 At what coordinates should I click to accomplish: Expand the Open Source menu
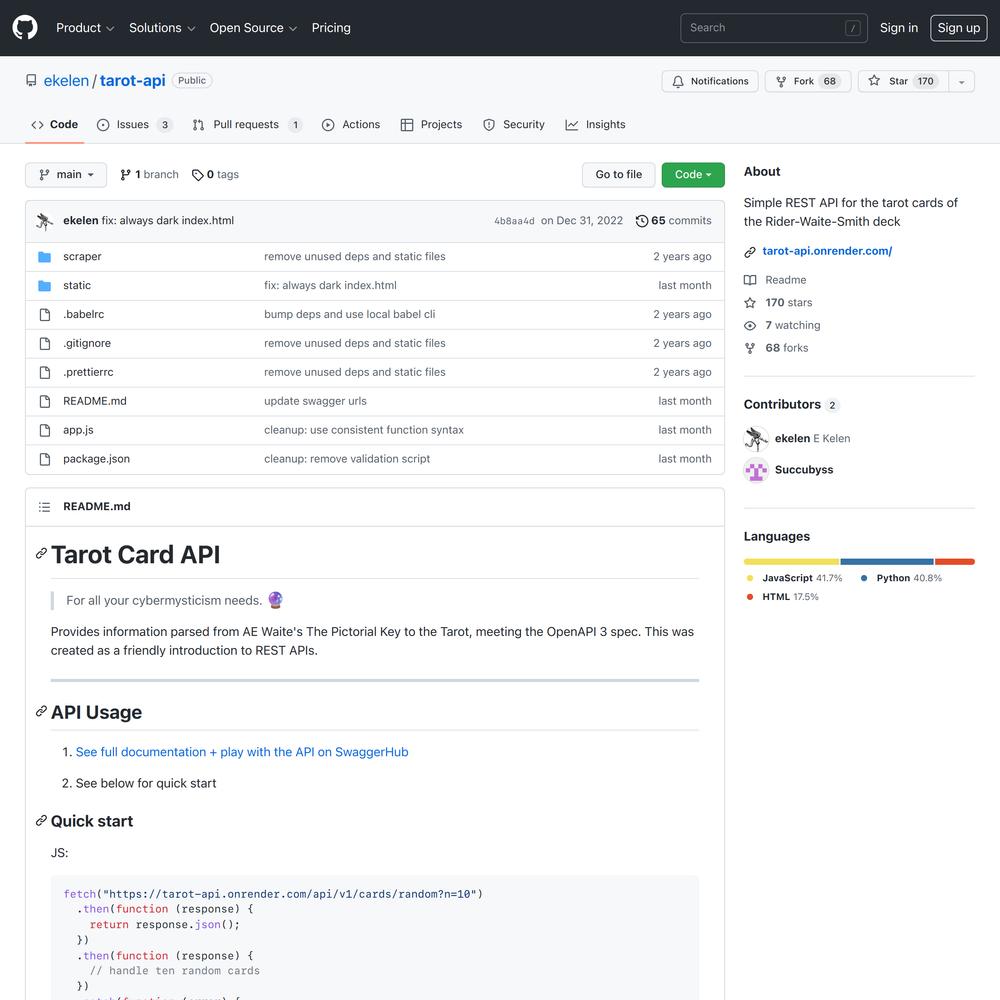(253, 28)
